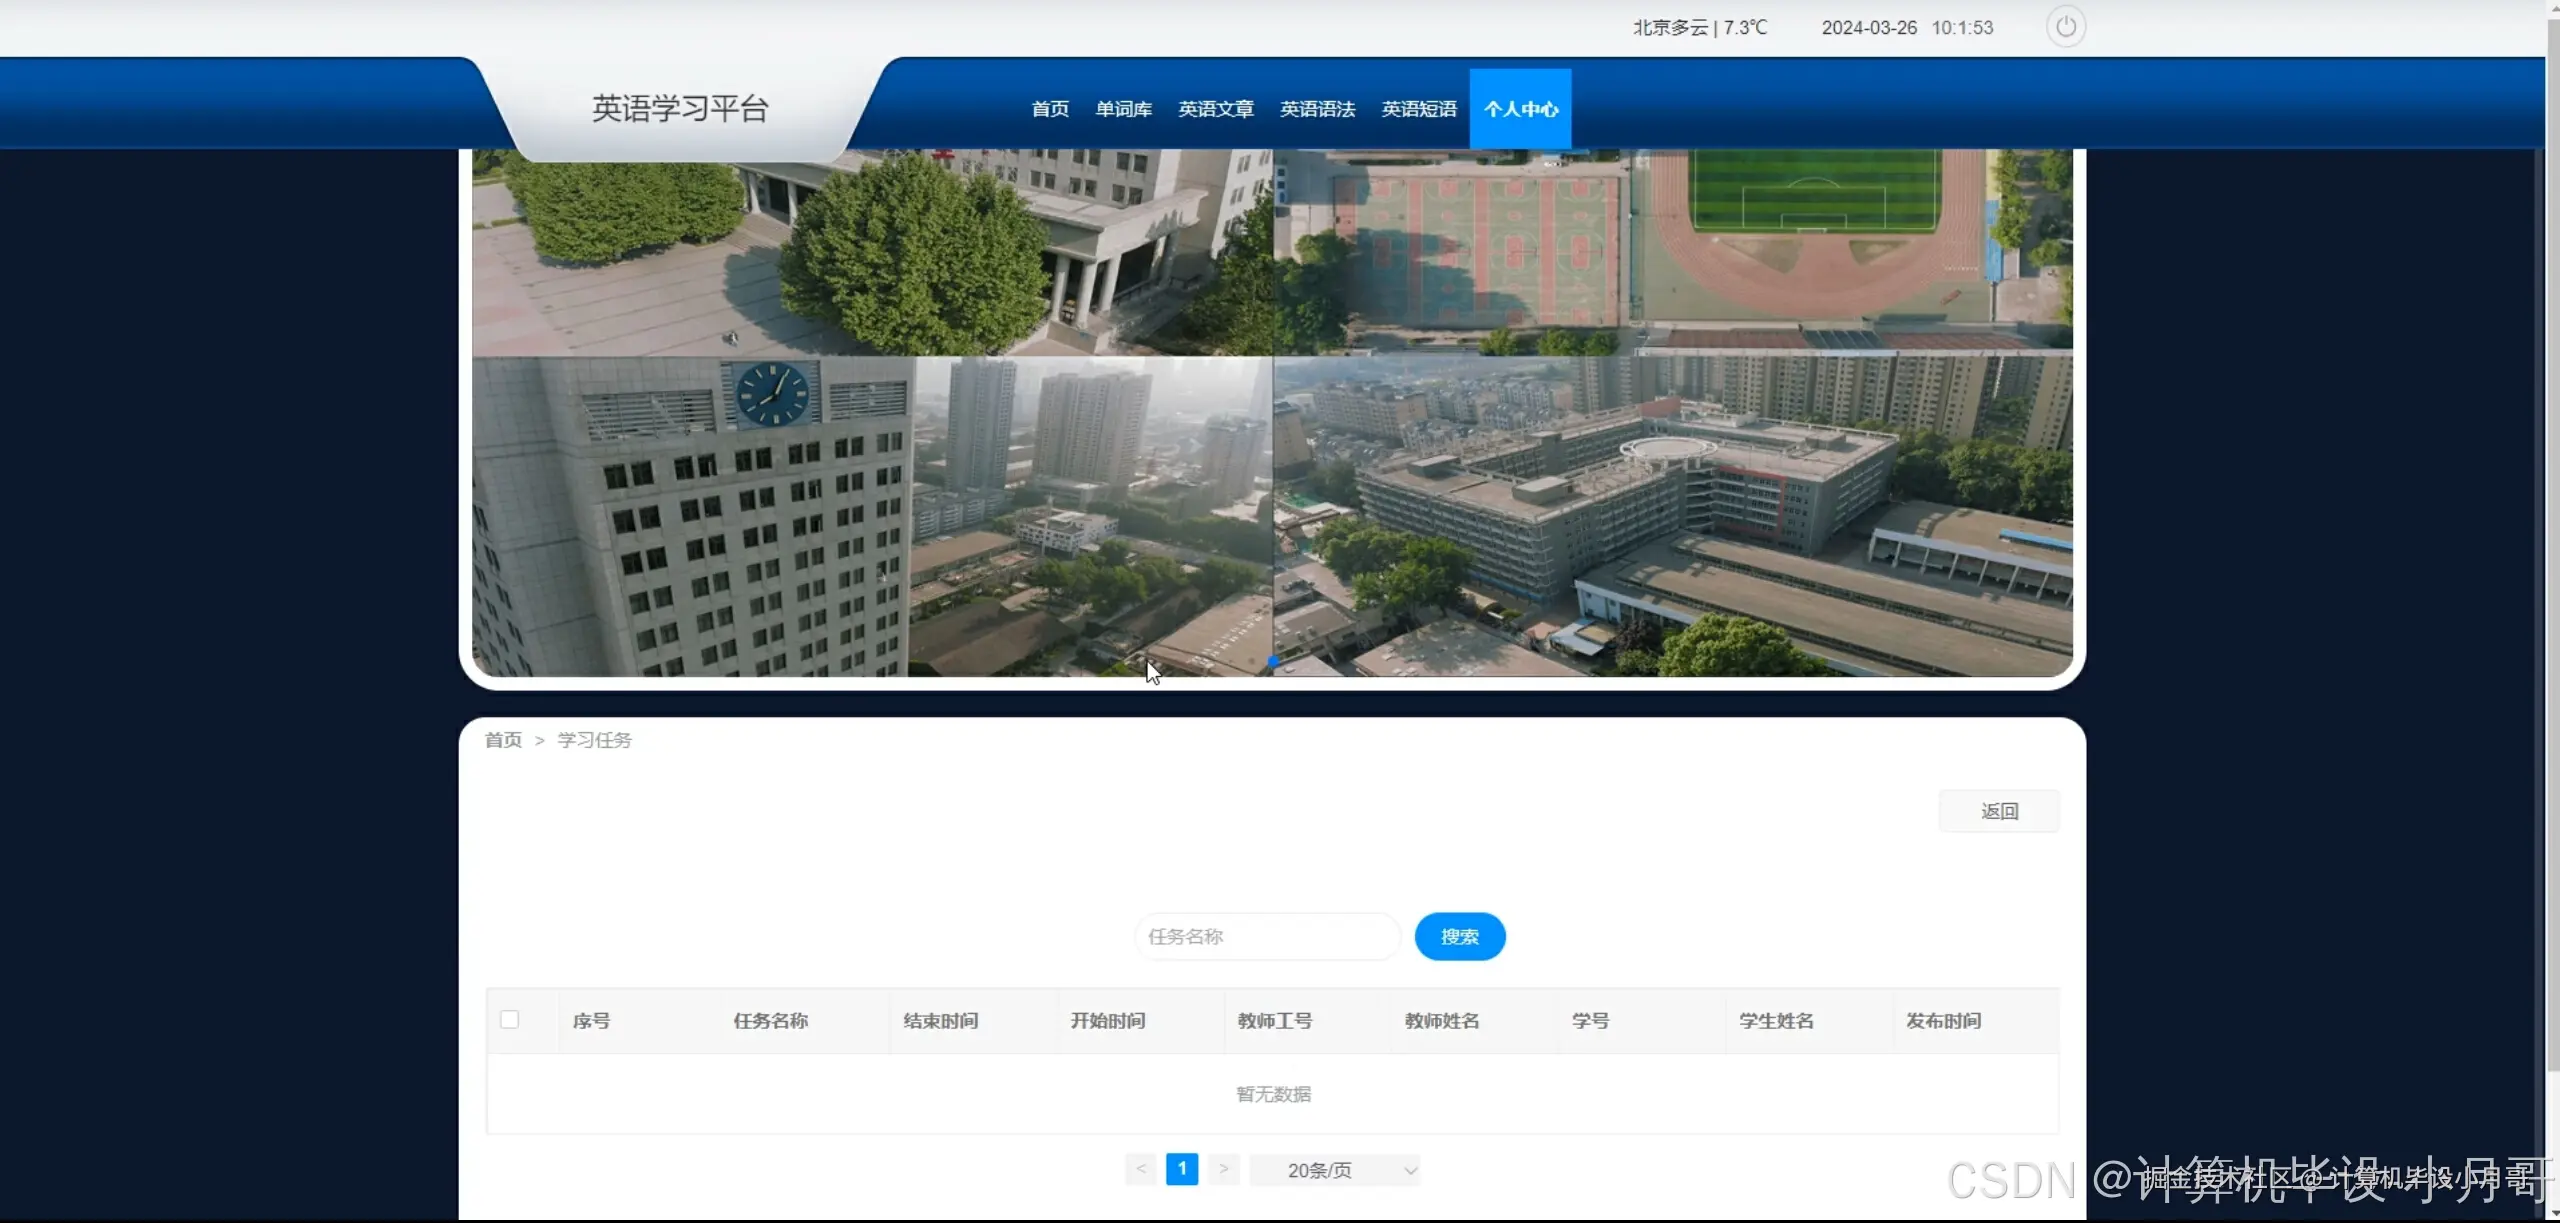Navigate to the 英语短语 tab
This screenshot has width=2560, height=1223.
(x=1419, y=109)
